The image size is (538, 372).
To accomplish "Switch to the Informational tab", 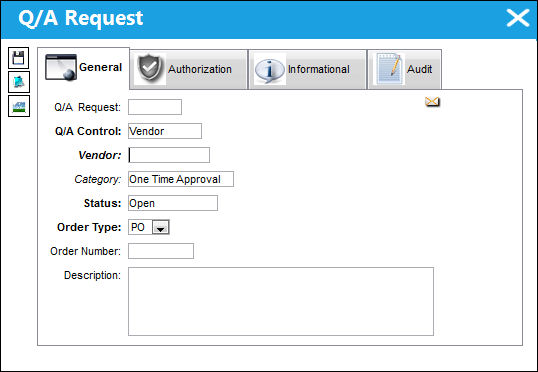I will tap(307, 69).
